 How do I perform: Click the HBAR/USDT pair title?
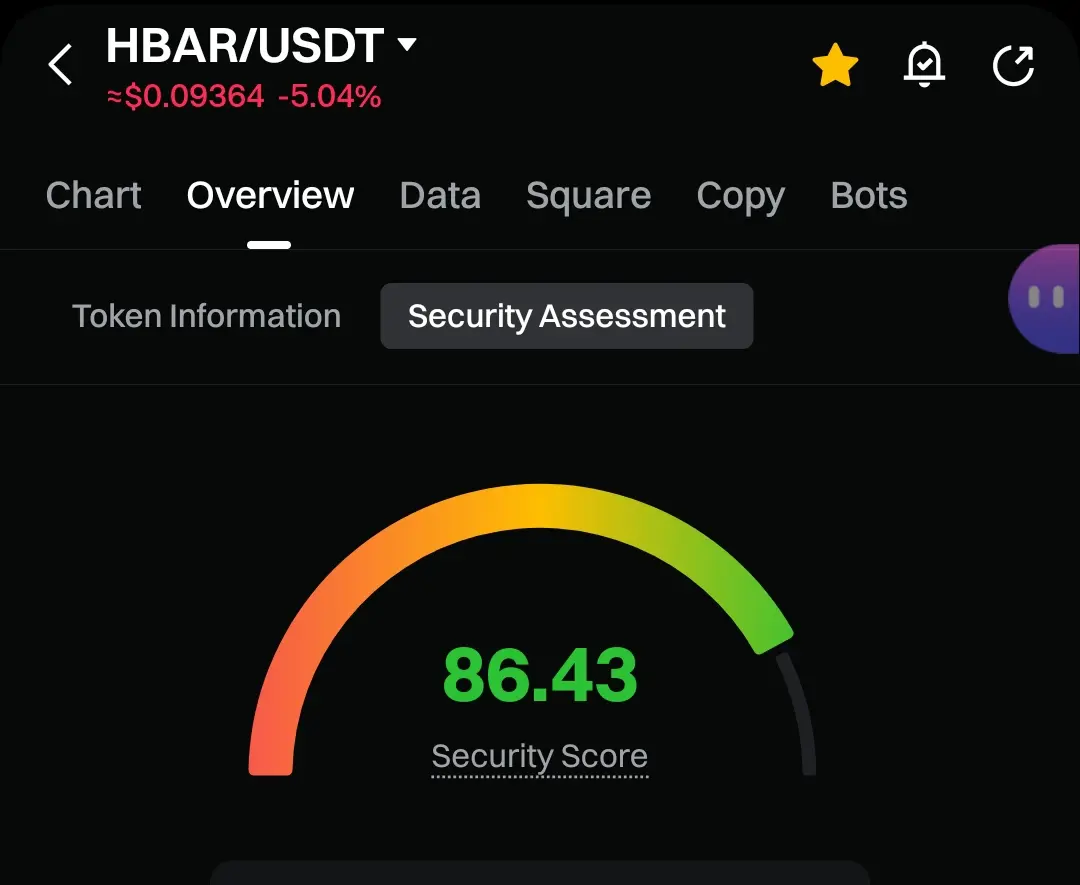click(x=245, y=46)
